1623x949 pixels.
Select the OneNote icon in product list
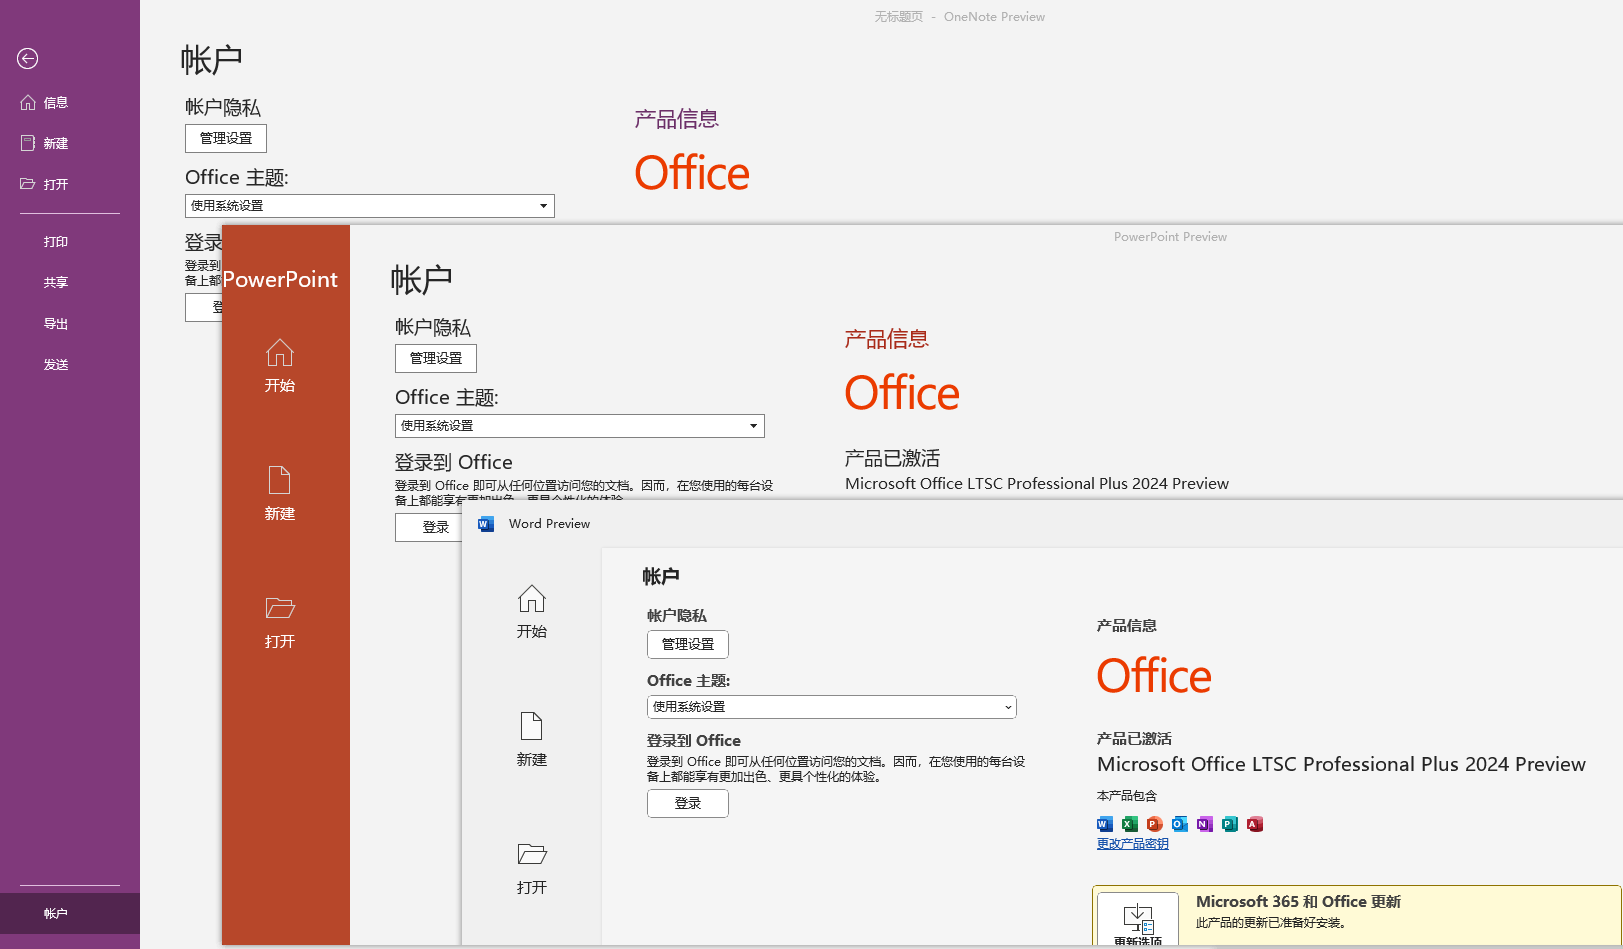(x=1204, y=823)
